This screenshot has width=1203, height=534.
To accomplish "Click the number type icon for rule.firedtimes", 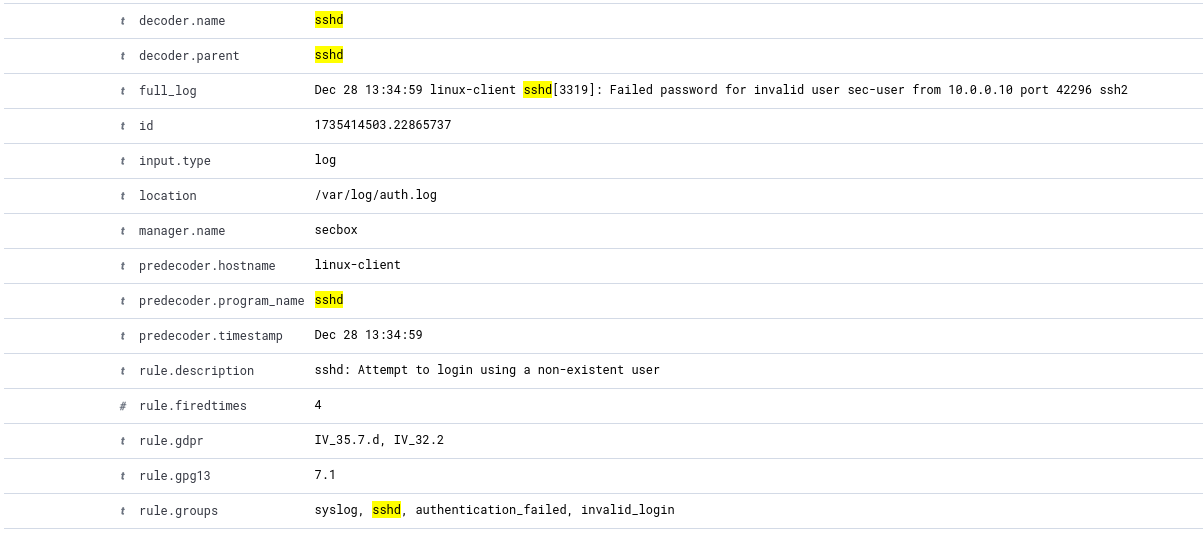I will 123,406.
